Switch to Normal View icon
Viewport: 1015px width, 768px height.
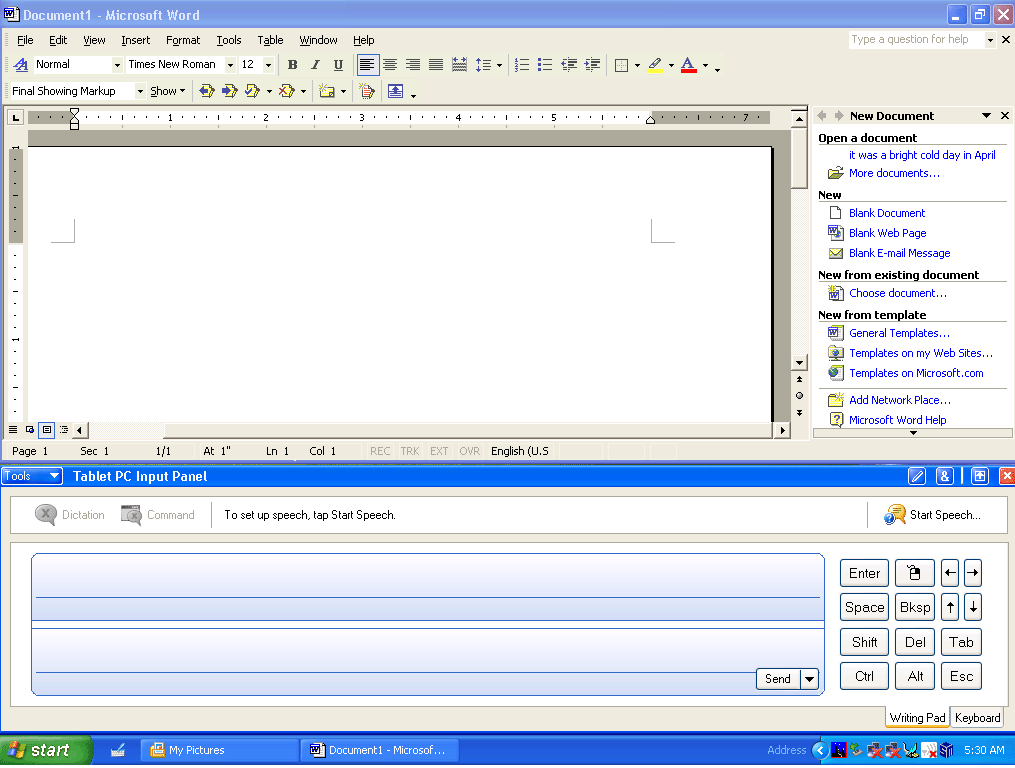tap(13, 430)
